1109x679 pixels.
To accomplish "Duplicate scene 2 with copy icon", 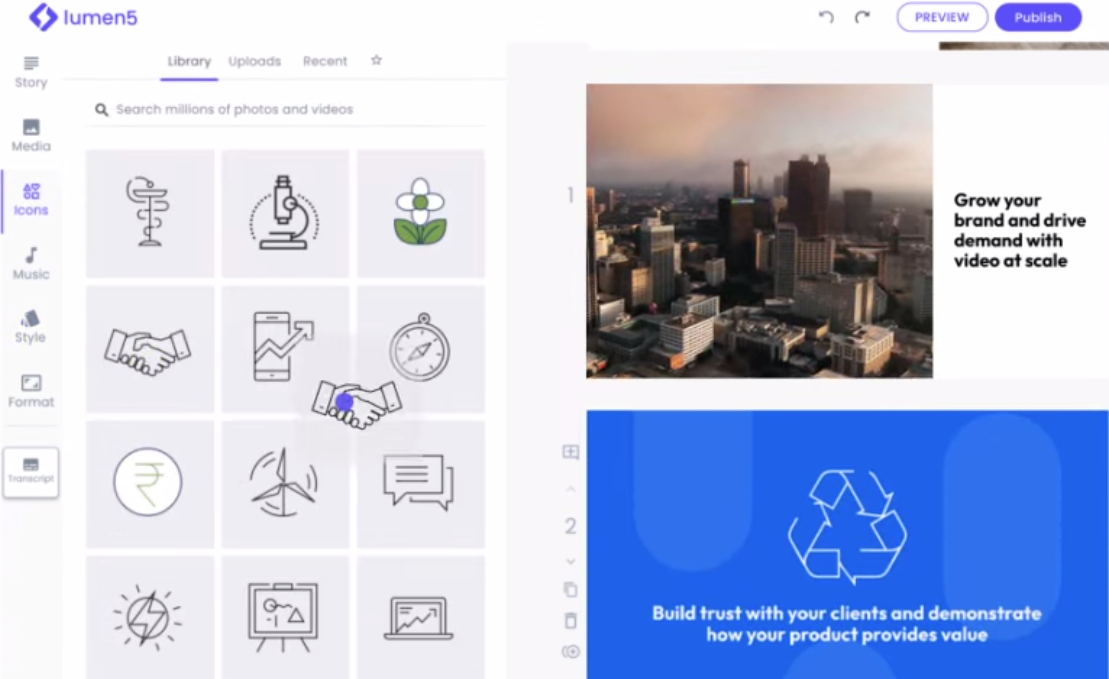I will 570,589.
